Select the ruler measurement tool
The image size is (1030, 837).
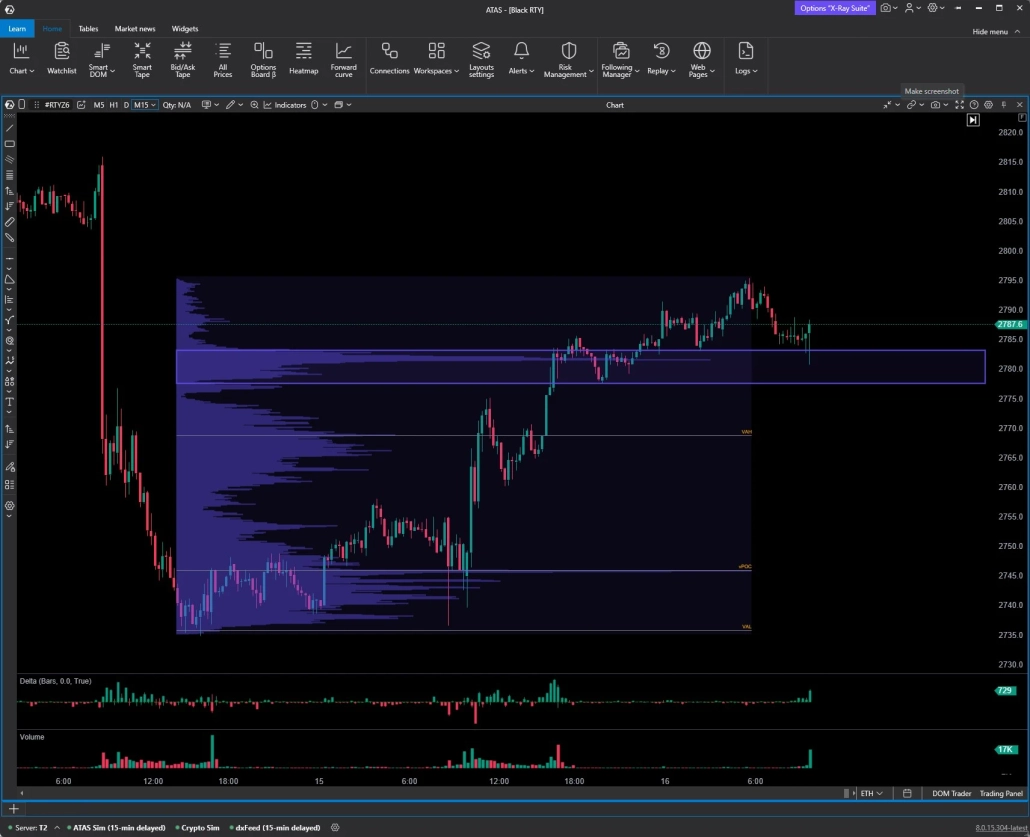[9, 222]
